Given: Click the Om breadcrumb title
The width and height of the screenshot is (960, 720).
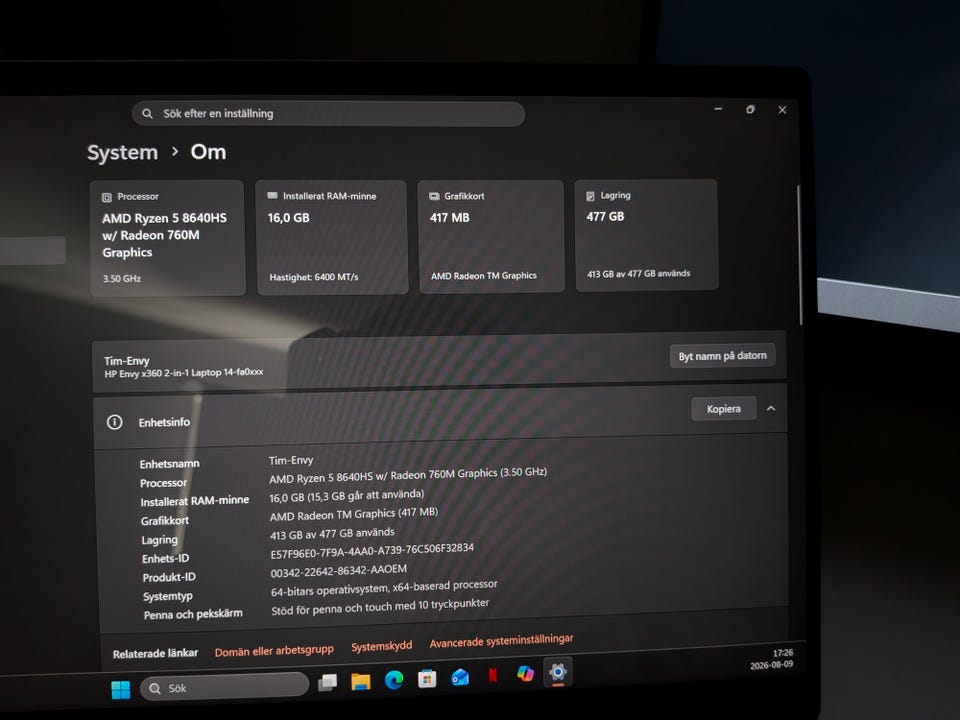Looking at the screenshot, I should pyautogui.click(x=208, y=152).
